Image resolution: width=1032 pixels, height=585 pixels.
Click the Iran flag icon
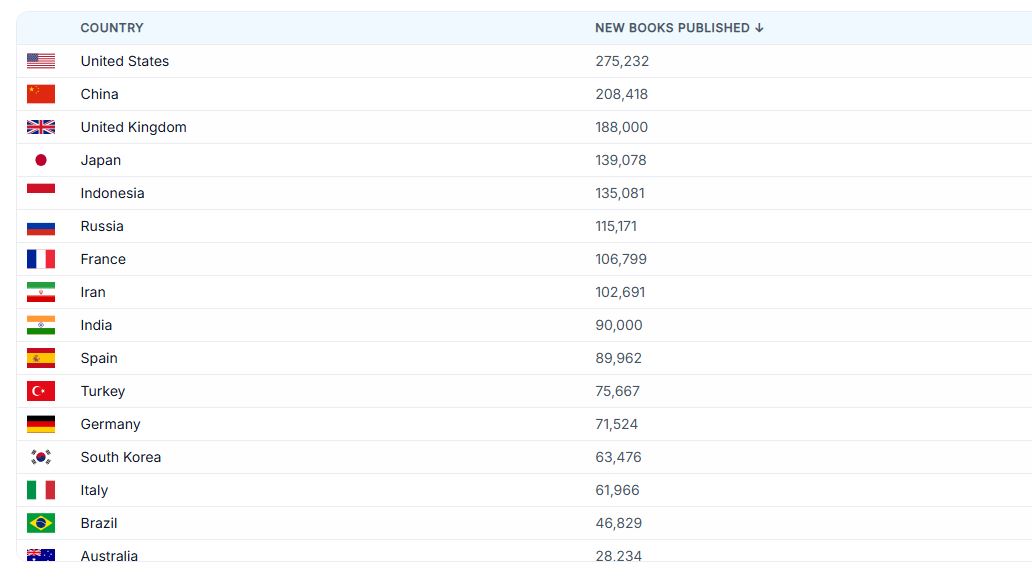tap(41, 292)
